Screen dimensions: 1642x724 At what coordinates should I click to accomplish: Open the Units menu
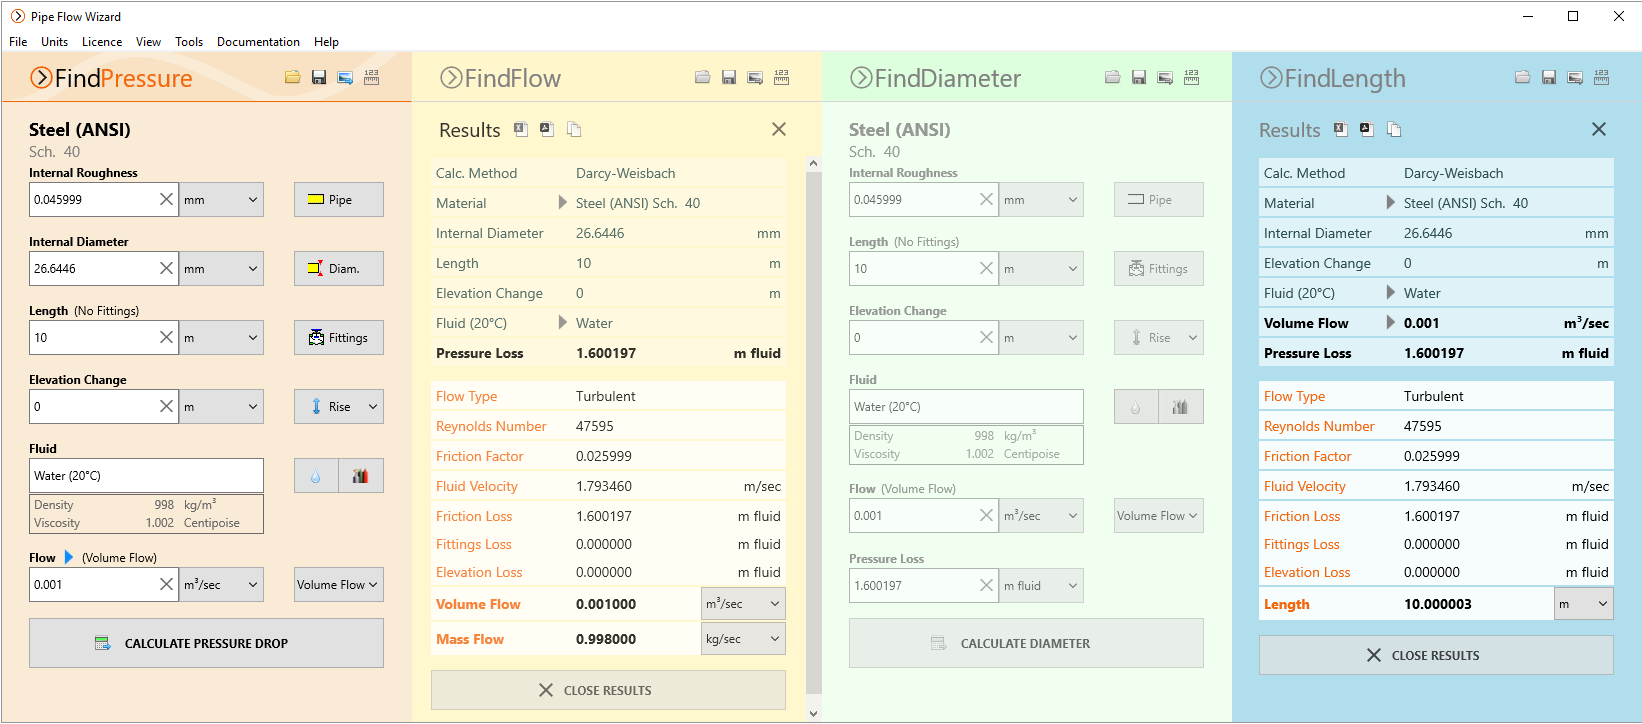click(54, 42)
